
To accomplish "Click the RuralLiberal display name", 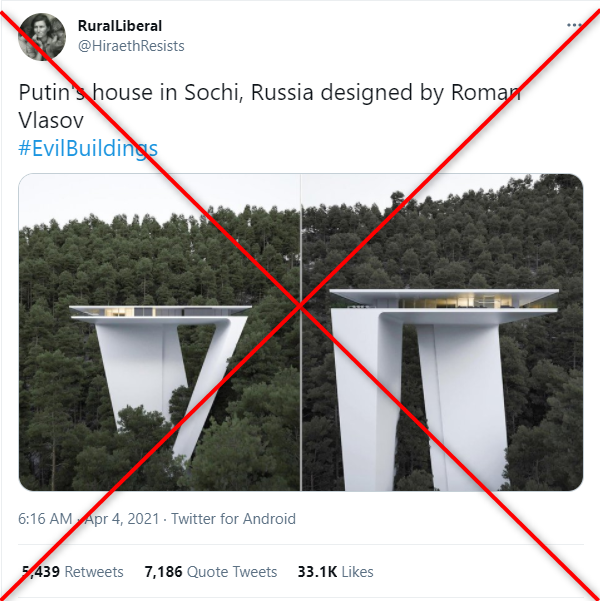I will coord(120,26).
